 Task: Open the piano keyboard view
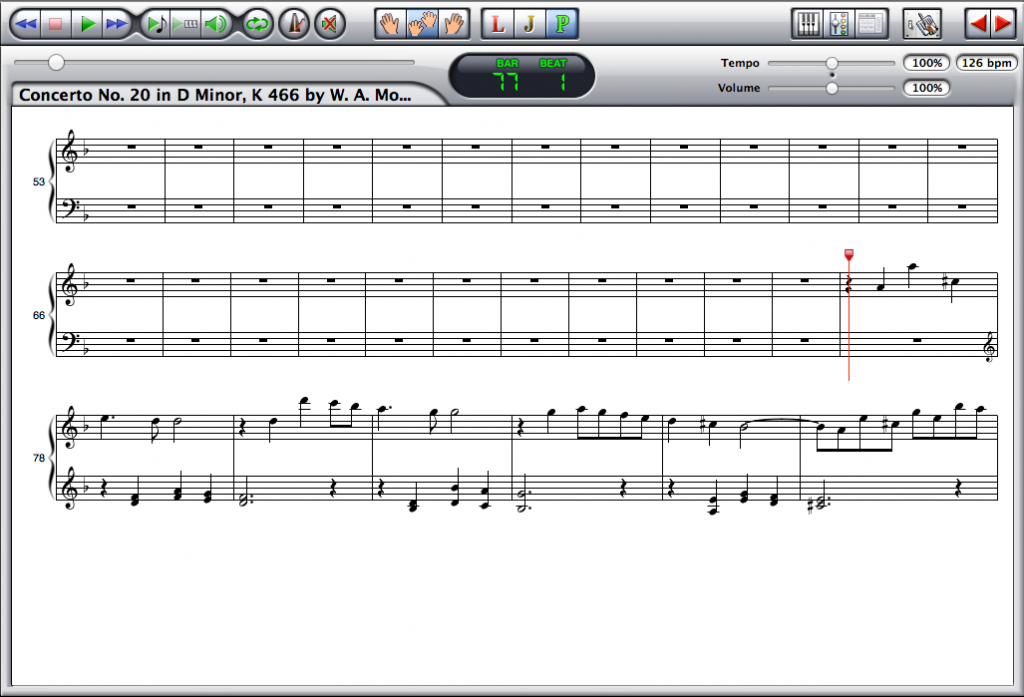808,24
